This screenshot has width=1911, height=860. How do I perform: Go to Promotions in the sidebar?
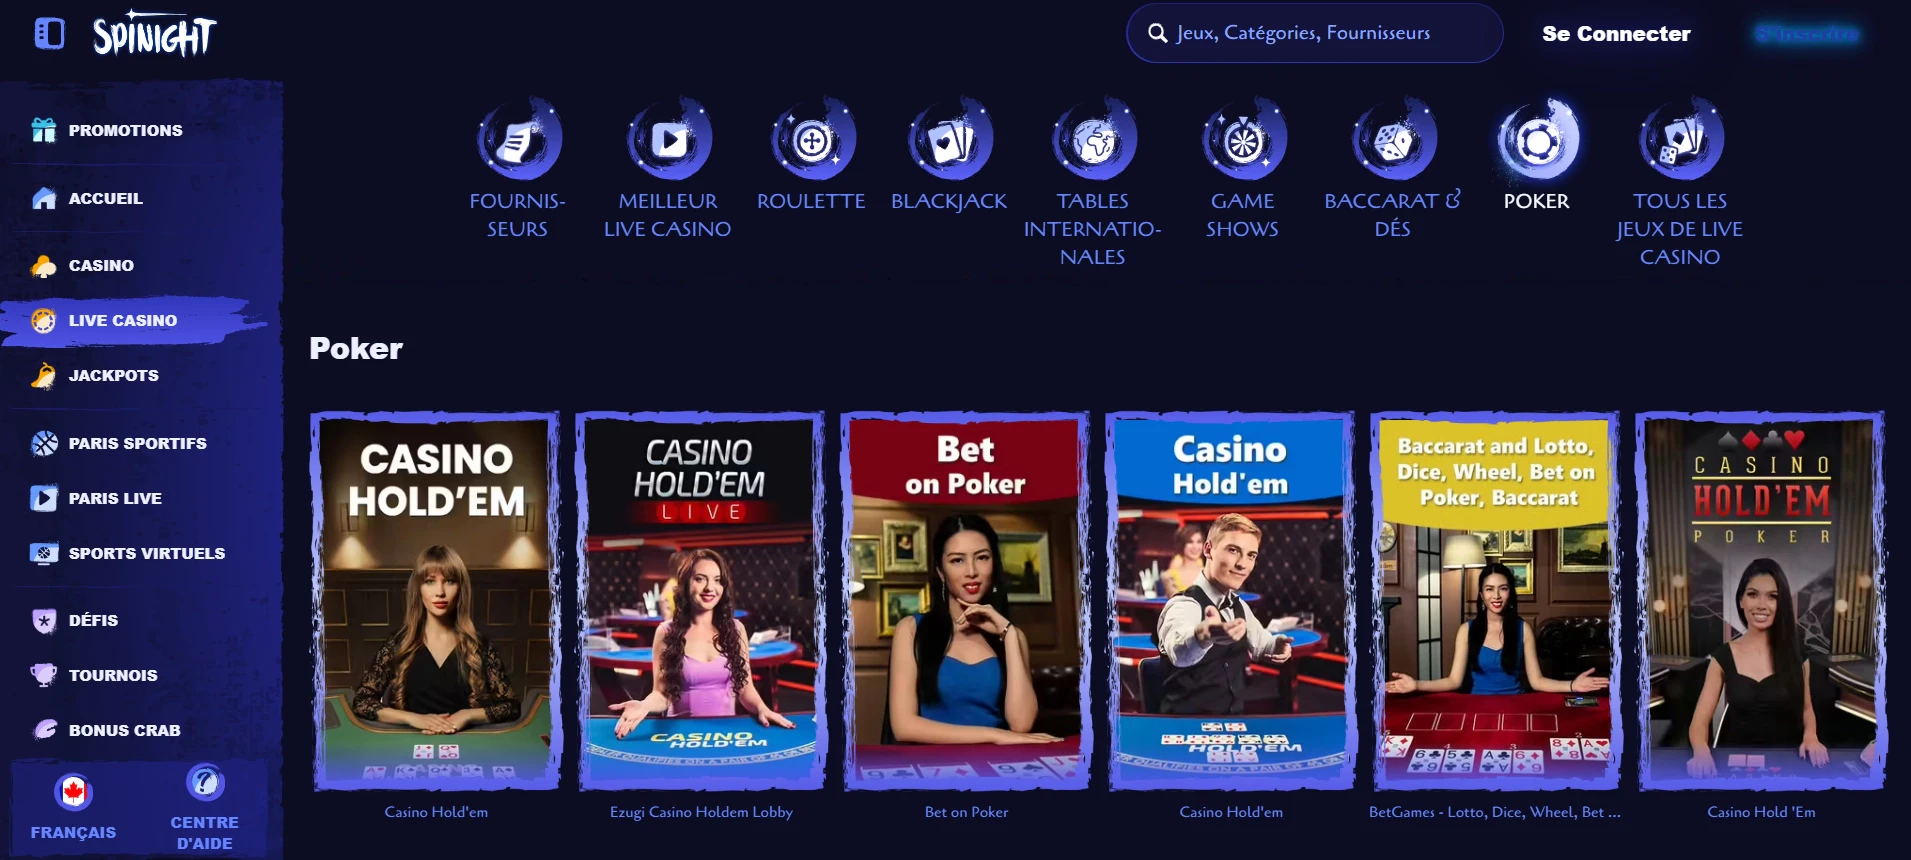tap(125, 130)
